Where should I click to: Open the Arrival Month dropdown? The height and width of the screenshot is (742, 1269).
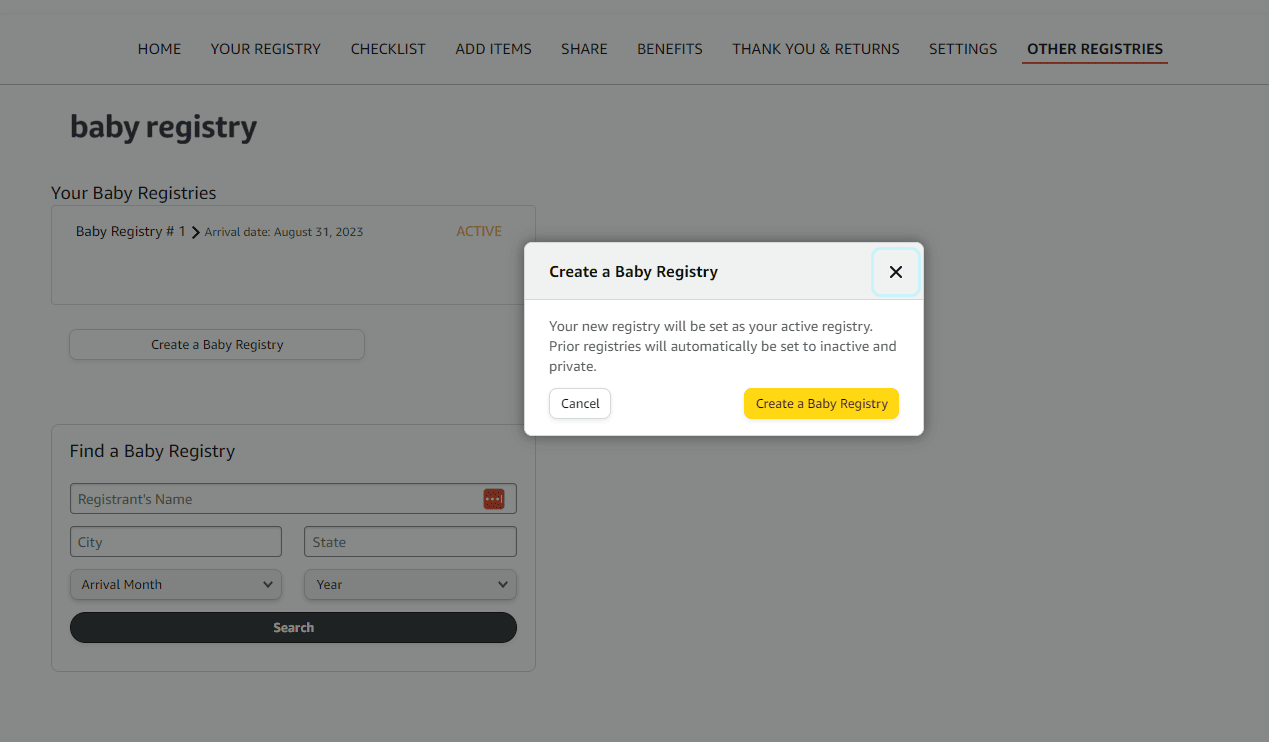(x=175, y=584)
